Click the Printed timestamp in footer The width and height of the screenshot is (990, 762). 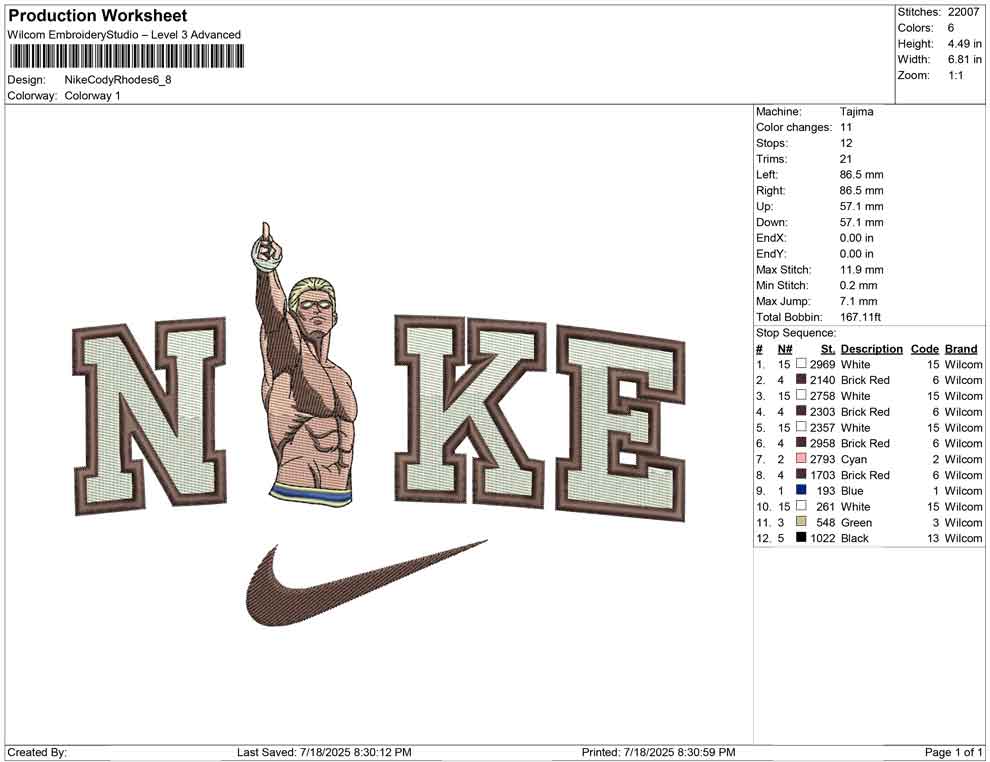click(x=658, y=752)
